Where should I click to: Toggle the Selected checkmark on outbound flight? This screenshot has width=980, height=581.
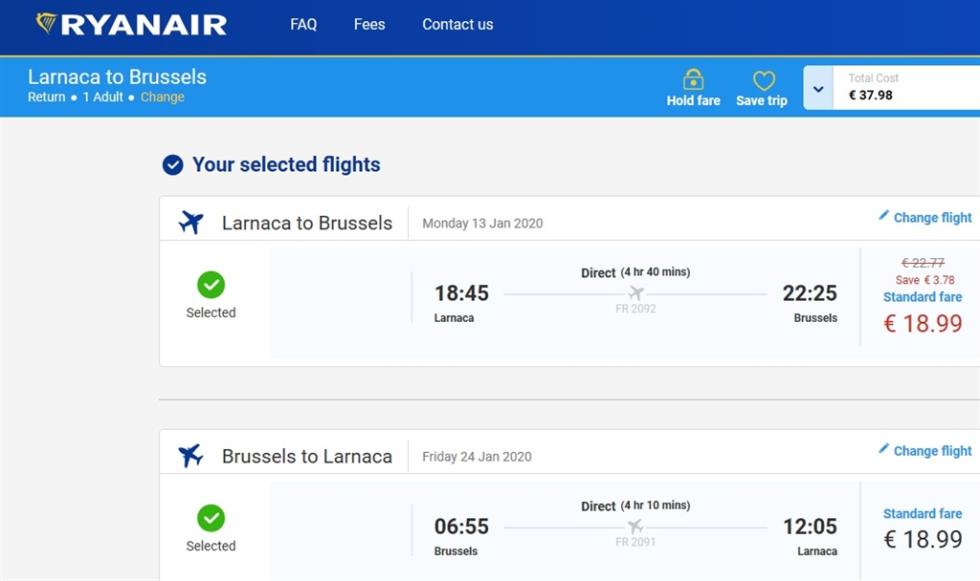click(x=211, y=285)
